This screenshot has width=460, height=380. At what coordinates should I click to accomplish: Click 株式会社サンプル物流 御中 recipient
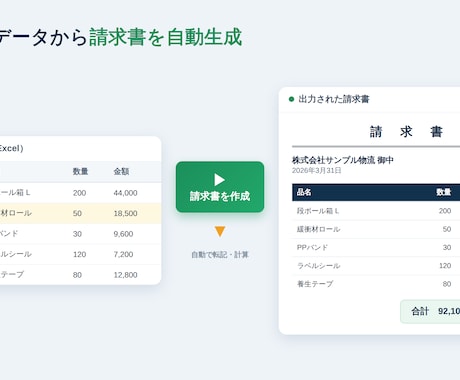(343, 160)
